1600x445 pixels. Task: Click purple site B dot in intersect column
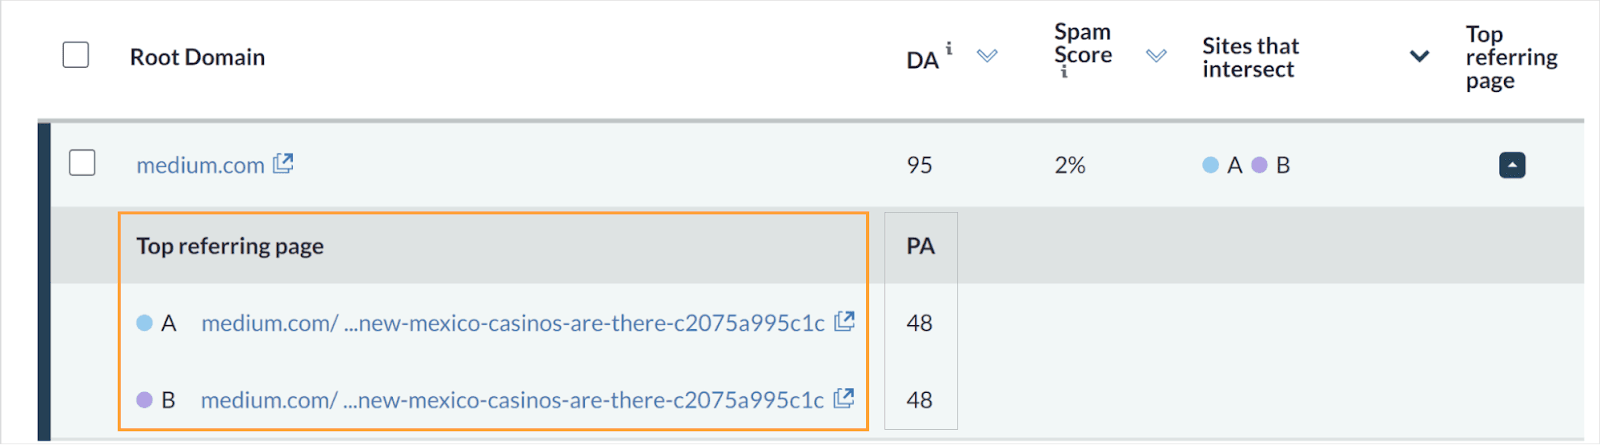coord(1259,165)
